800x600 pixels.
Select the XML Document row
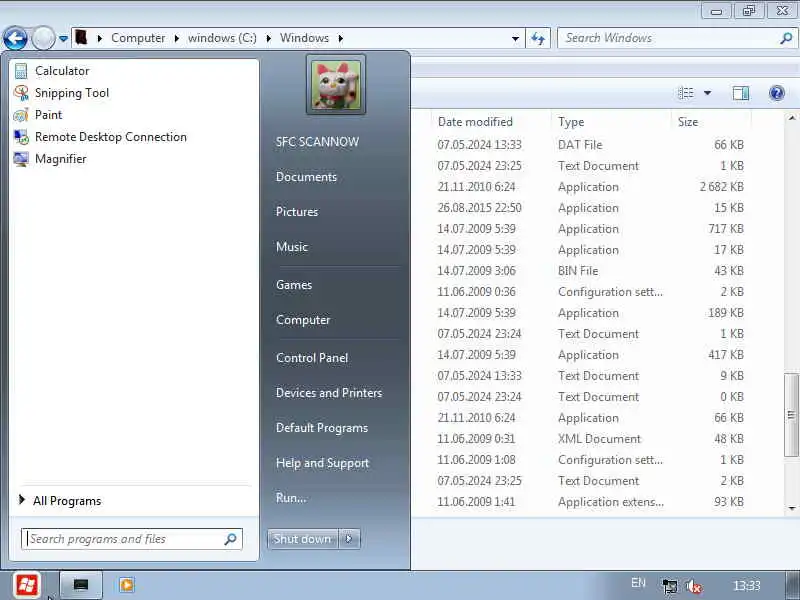(x=590, y=439)
